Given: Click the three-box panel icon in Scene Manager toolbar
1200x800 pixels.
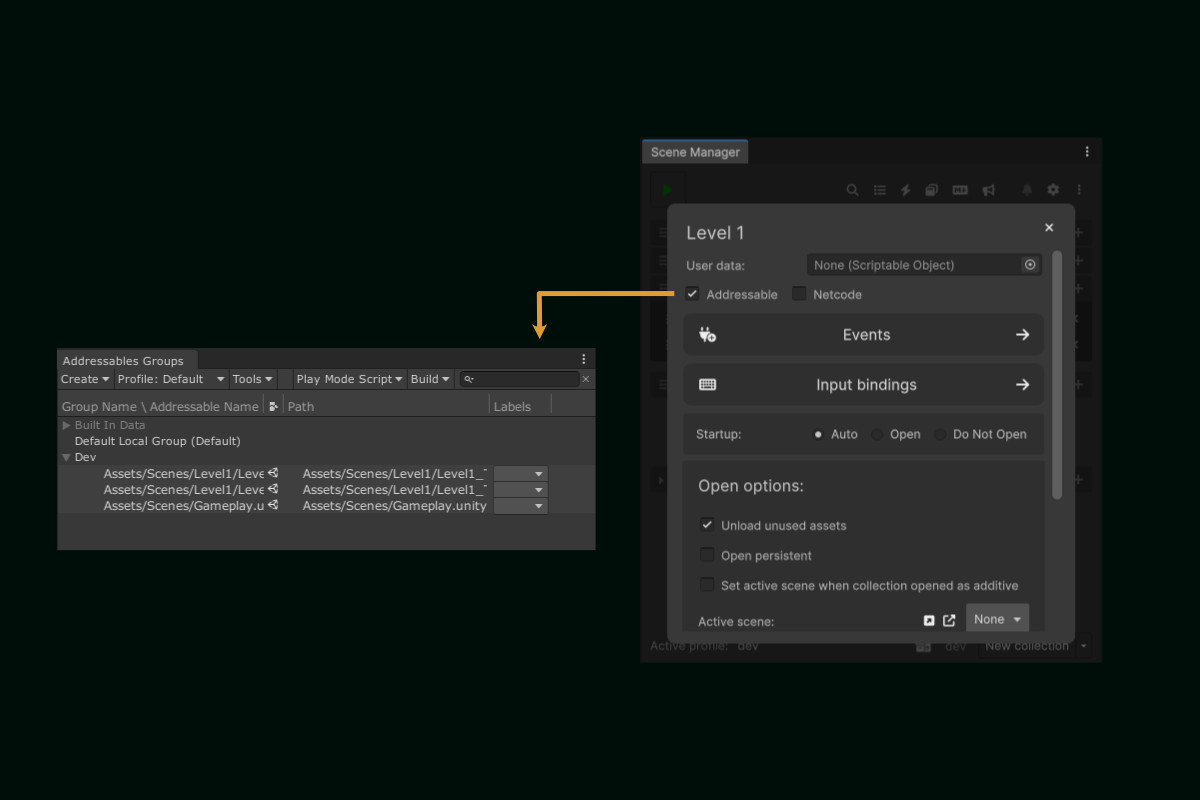Looking at the screenshot, I should (x=960, y=190).
